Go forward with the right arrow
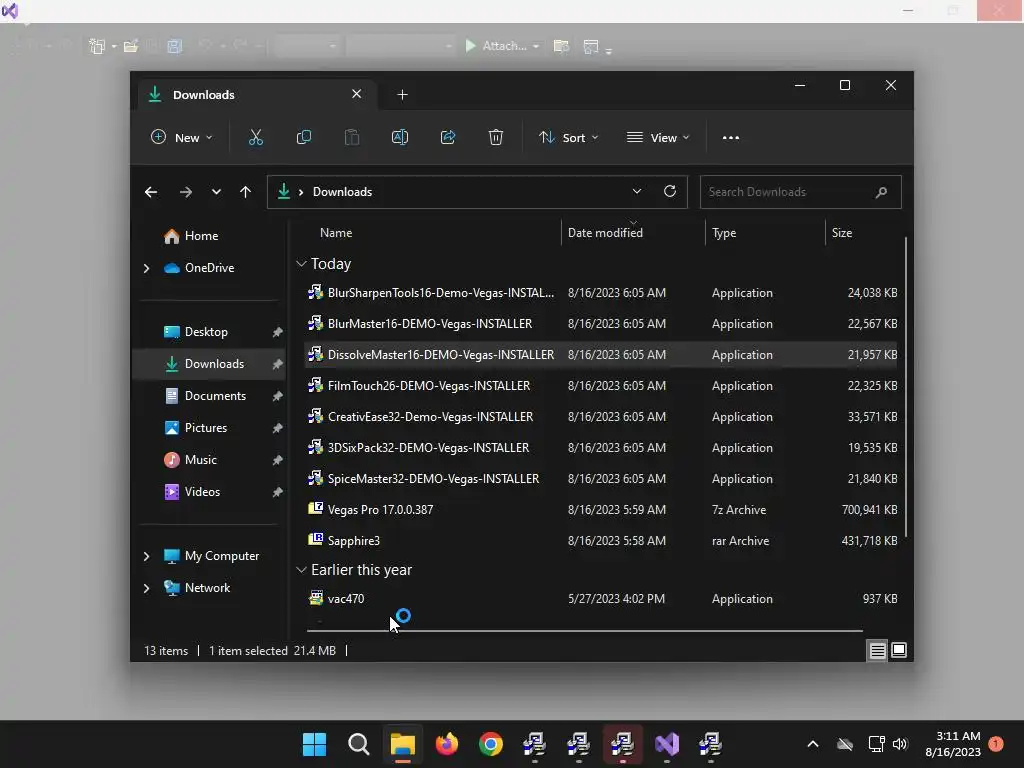Viewport: 1024px width, 768px height. pos(185,192)
